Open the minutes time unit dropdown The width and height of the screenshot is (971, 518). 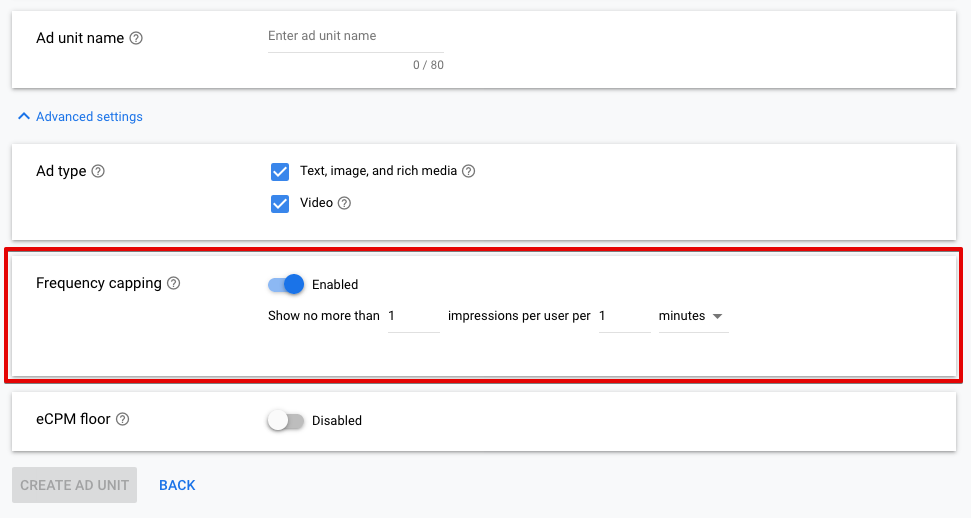coord(692,316)
